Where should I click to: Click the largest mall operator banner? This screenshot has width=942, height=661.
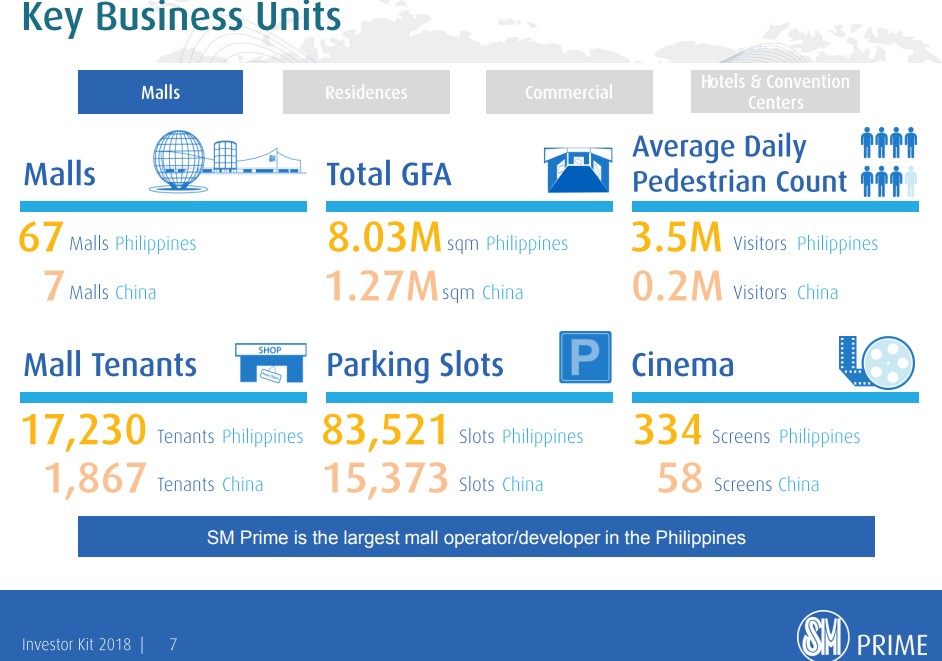point(476,537)
